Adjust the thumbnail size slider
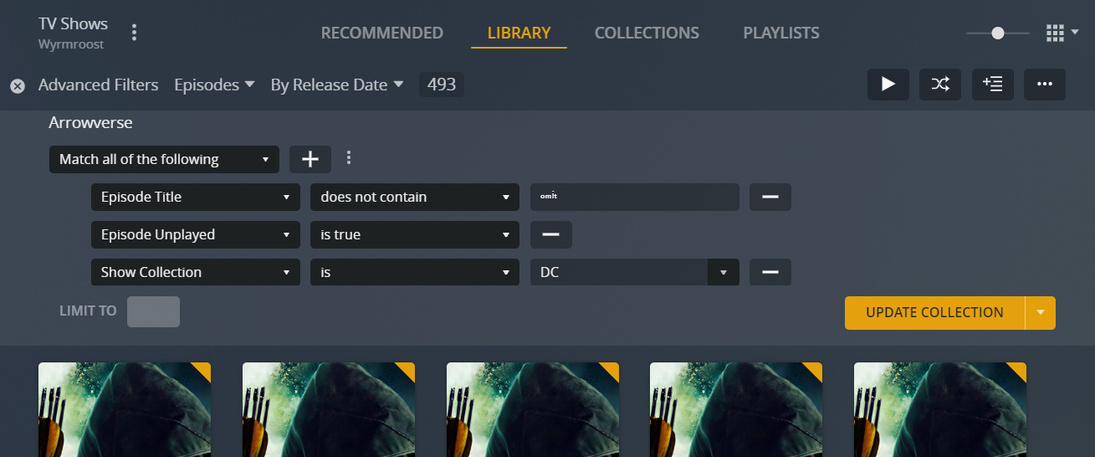Image resolution: width=1095 pixels, height=457 pixels. click(x=998, y=33)
